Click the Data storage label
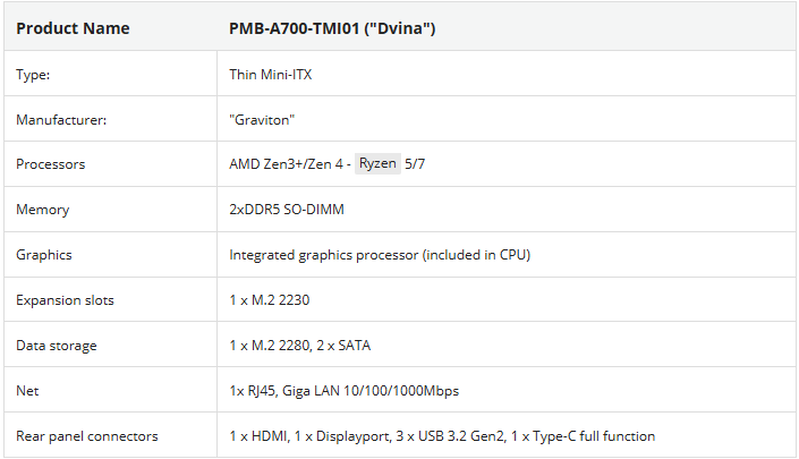Viewport: 799px width, 459px height. [x=57, y=345]
